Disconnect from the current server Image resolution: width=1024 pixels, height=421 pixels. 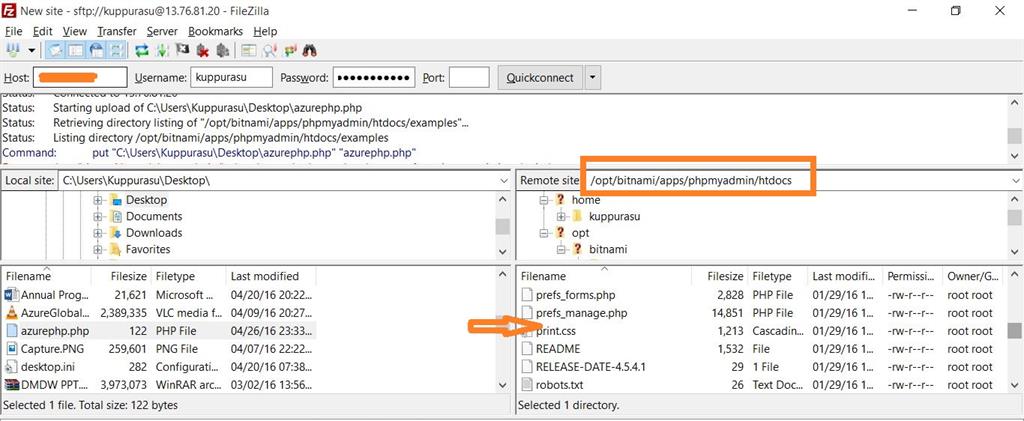[x=202, y=50]
